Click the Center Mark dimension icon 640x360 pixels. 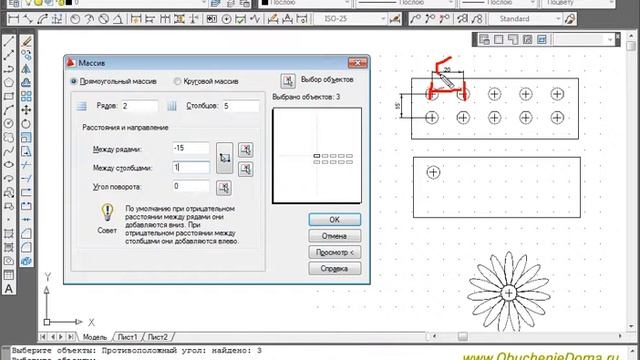pos(226,19)
